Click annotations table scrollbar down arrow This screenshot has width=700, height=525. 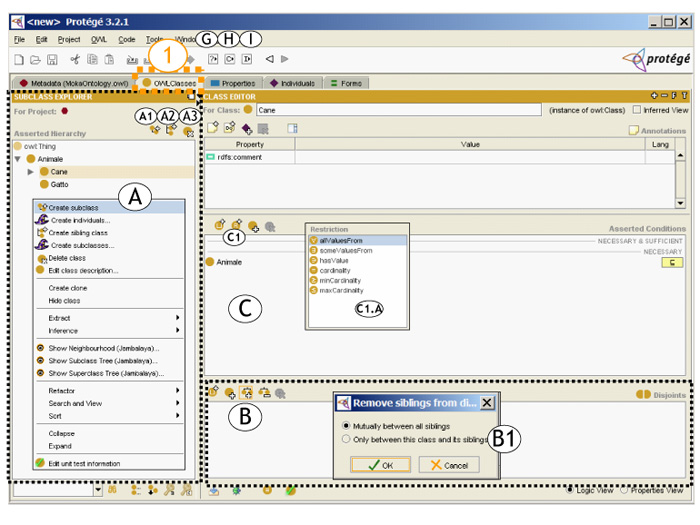point(680,203)
